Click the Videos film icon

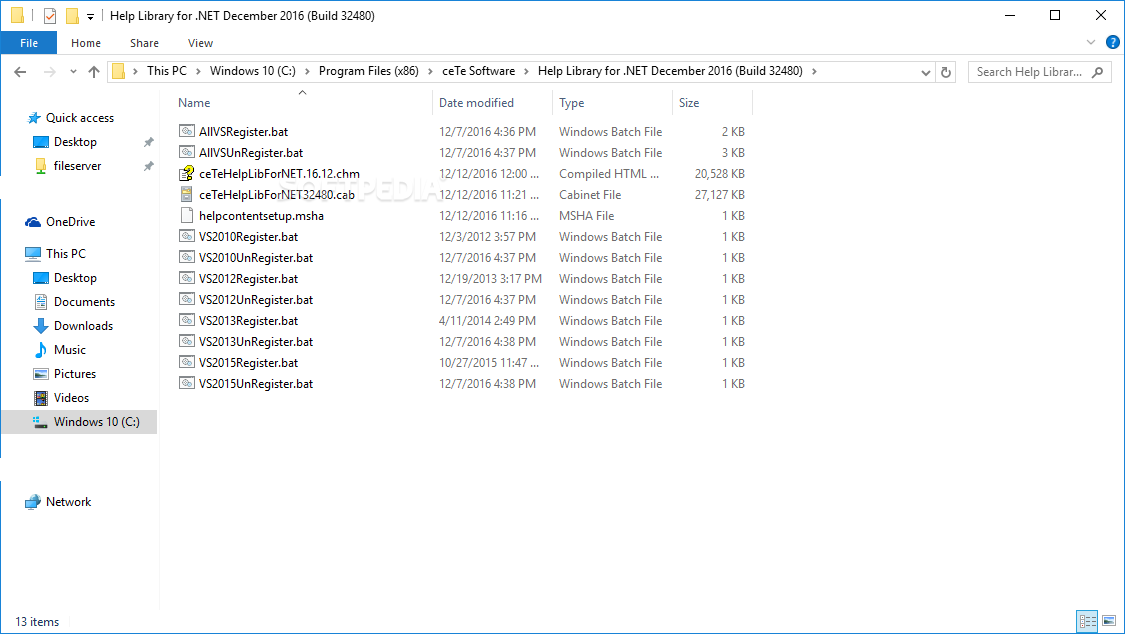coord(41,397)
